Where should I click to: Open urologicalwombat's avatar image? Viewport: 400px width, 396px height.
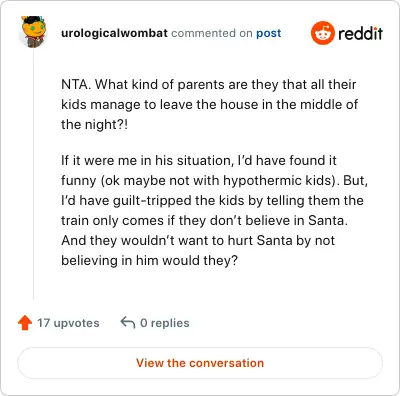click(33, 32)
